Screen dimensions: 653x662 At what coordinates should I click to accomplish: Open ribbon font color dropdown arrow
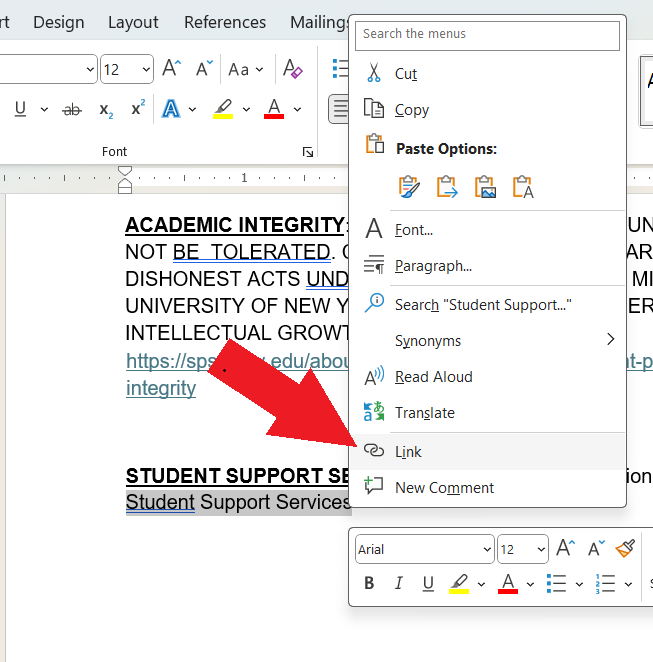297,110
